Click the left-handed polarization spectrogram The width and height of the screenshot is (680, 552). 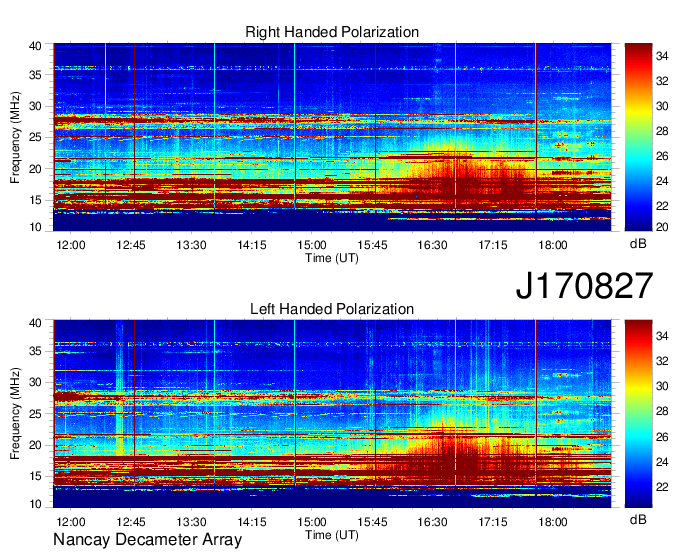[332, 414]
